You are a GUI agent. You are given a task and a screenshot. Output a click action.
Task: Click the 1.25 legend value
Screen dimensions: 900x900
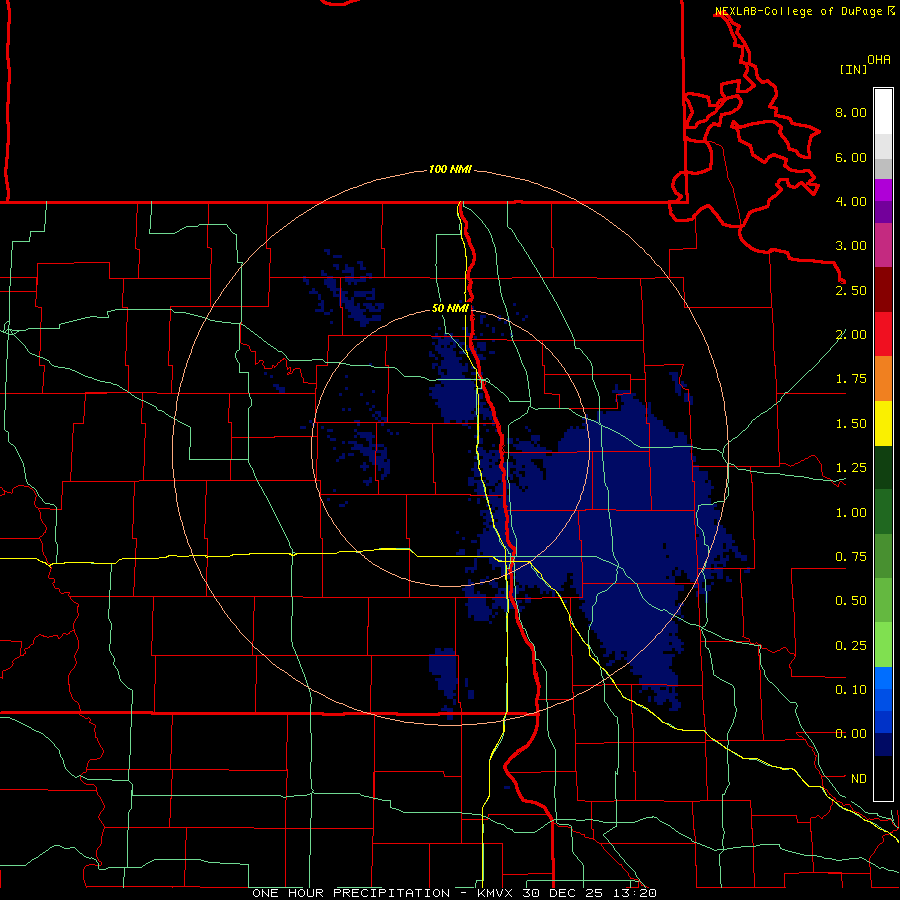(x=851, y=468)
